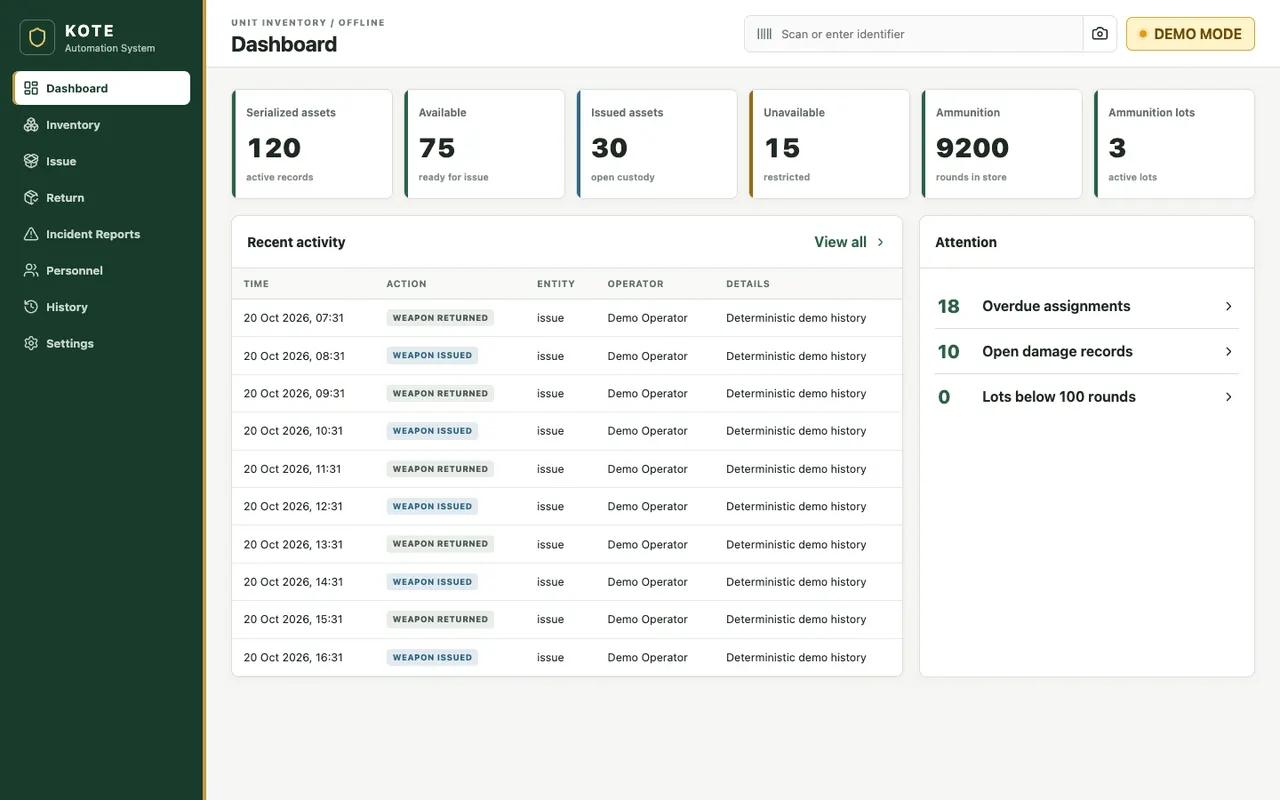Click the DETAILS column header

(x=748, y=284)
